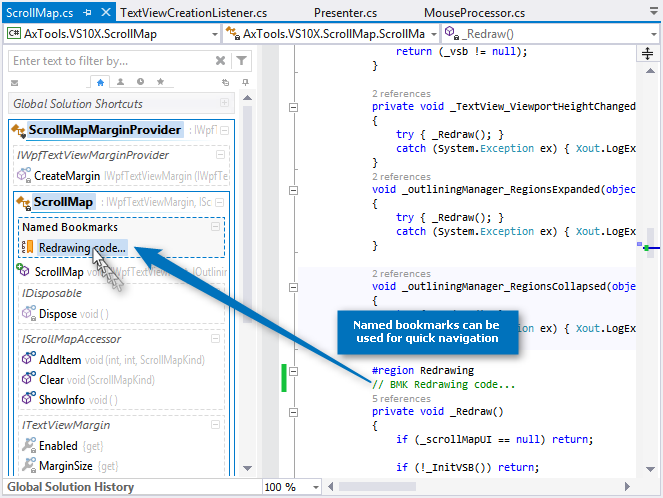Collapse IScrollMapAccessor group
Image resolution: width=663 pixels, height=498 pixels.
click(x=215, y=339)
